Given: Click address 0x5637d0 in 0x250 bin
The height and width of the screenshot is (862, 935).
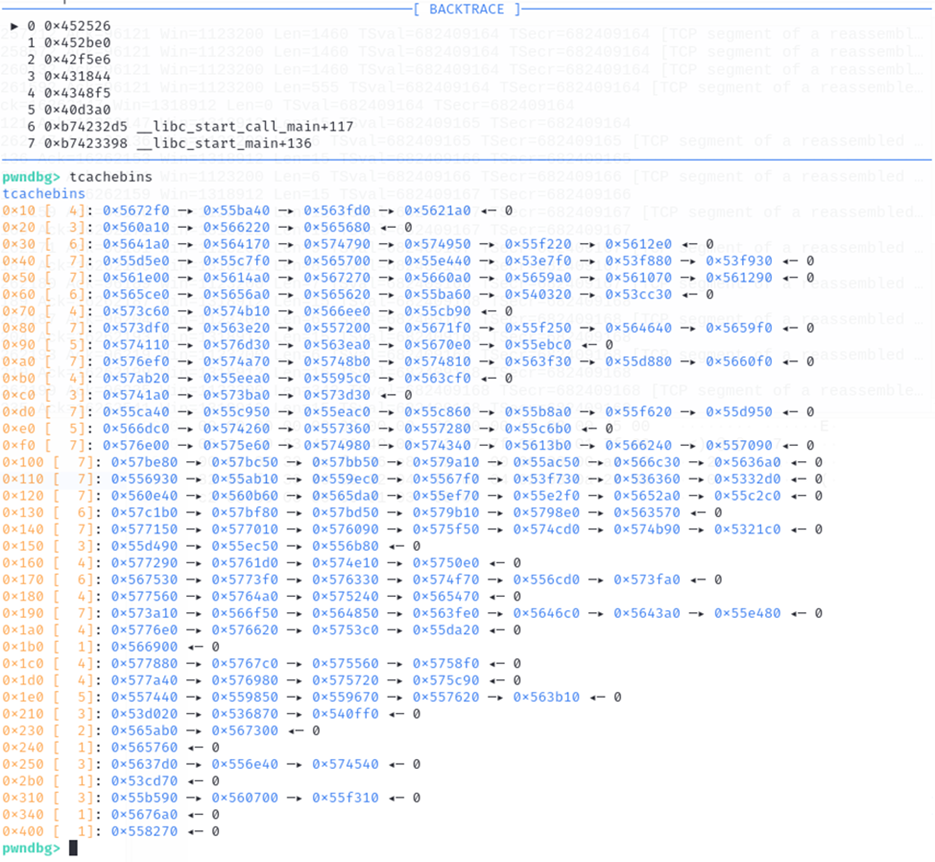Looking at the screenshot, I should 144,764.
